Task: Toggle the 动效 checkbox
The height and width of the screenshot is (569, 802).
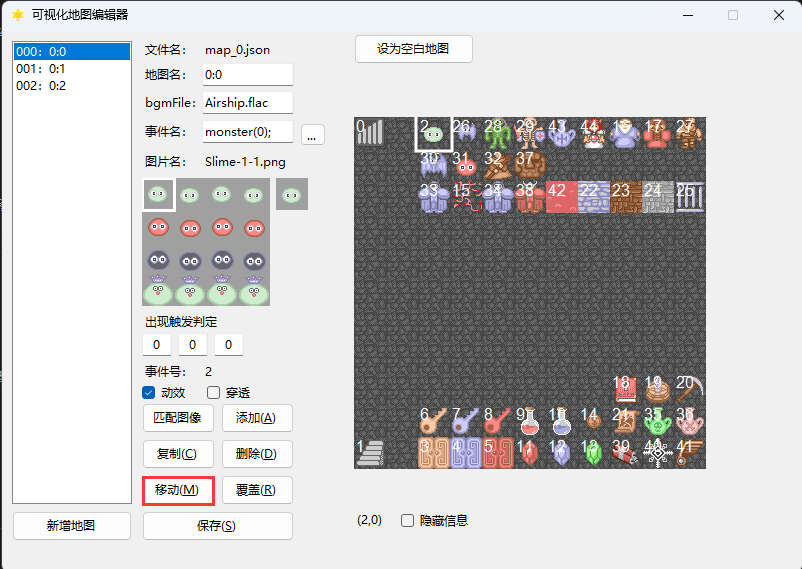Action: [149, 393]
